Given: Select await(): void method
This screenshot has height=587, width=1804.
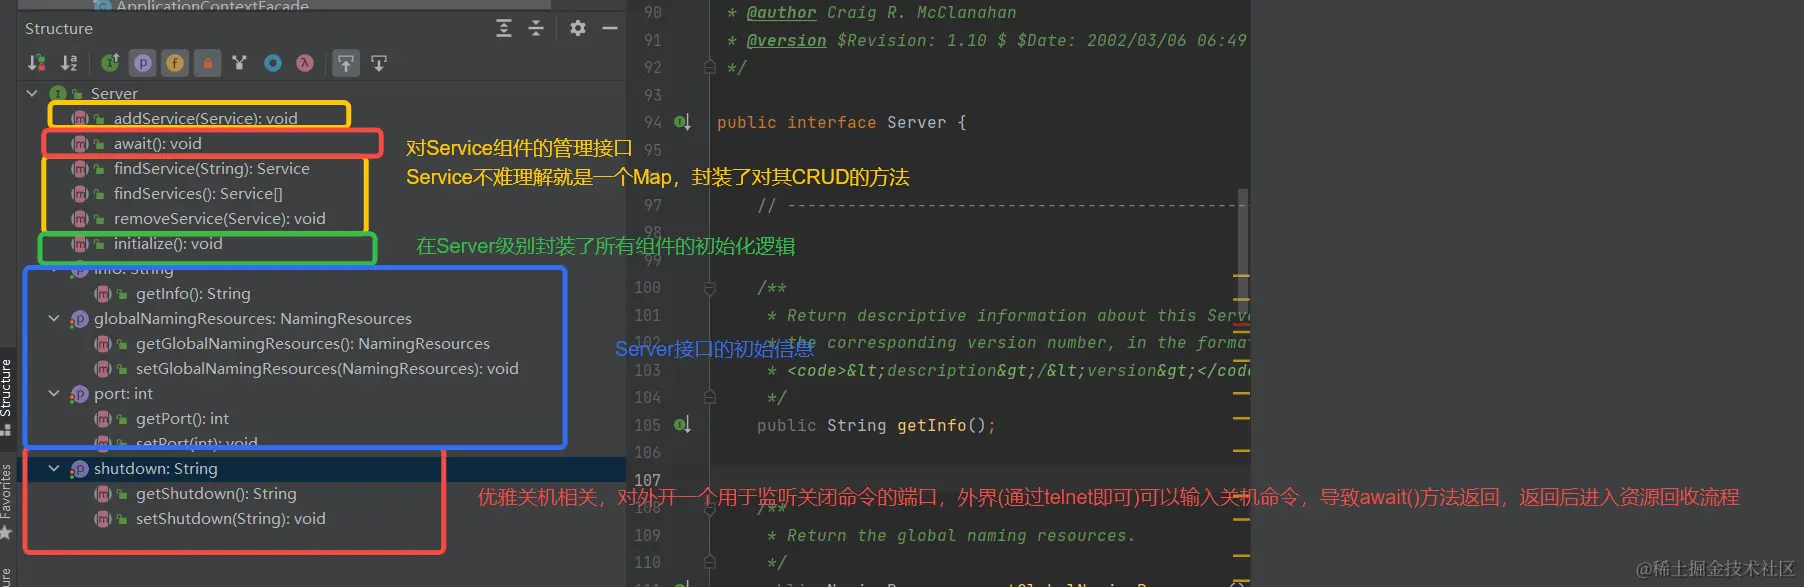Looking at the screenshot, I should [157, 143].
